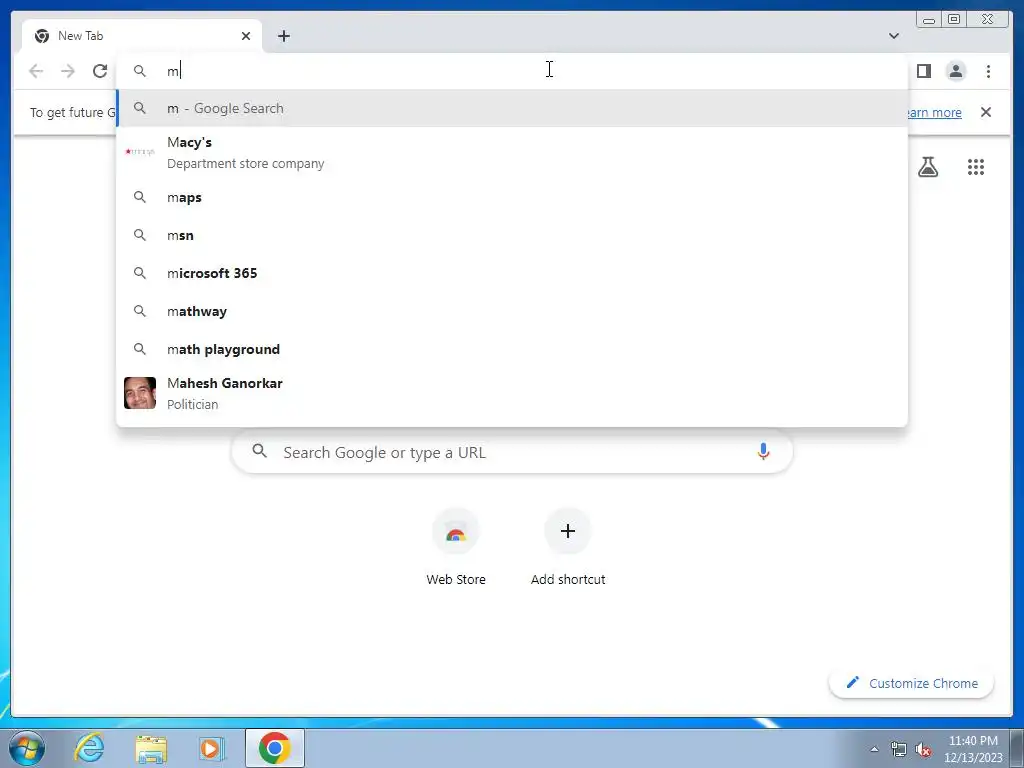Click the address bar text field
Image resolution: width=1024 pixels, height=768 pixels.
point(512,71)
